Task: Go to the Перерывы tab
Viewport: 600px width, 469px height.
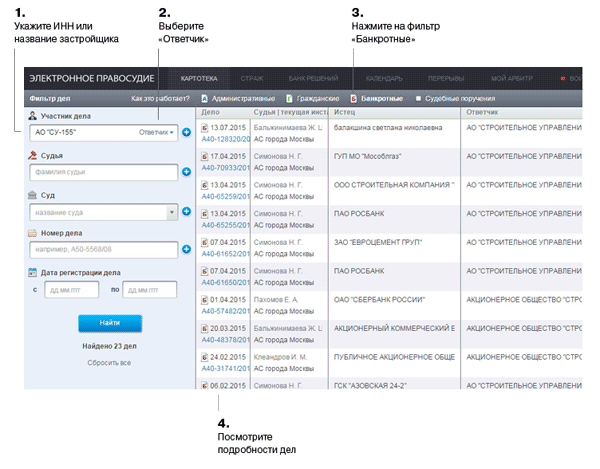Action: (446, 78)
